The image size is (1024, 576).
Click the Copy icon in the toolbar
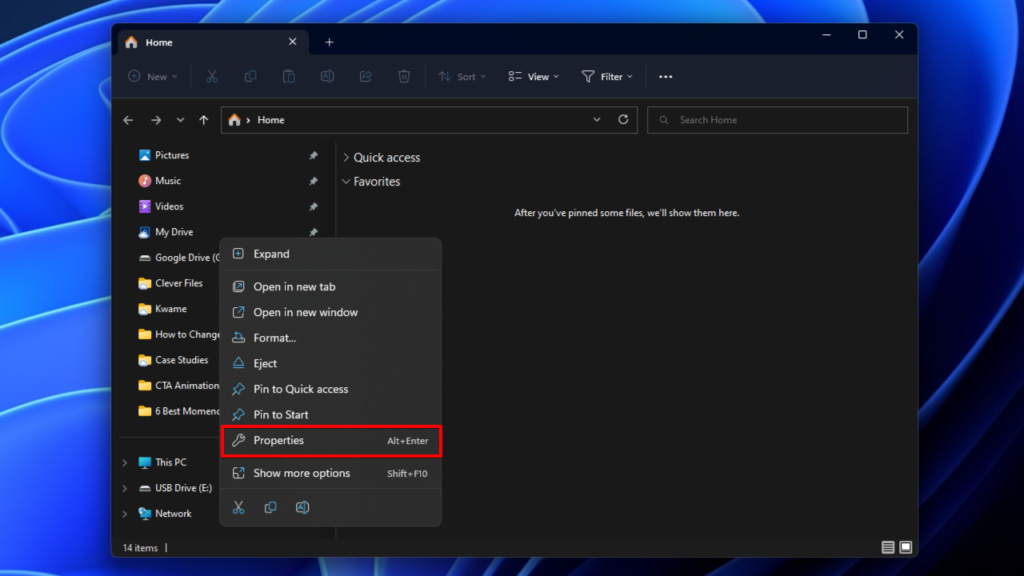249,76
